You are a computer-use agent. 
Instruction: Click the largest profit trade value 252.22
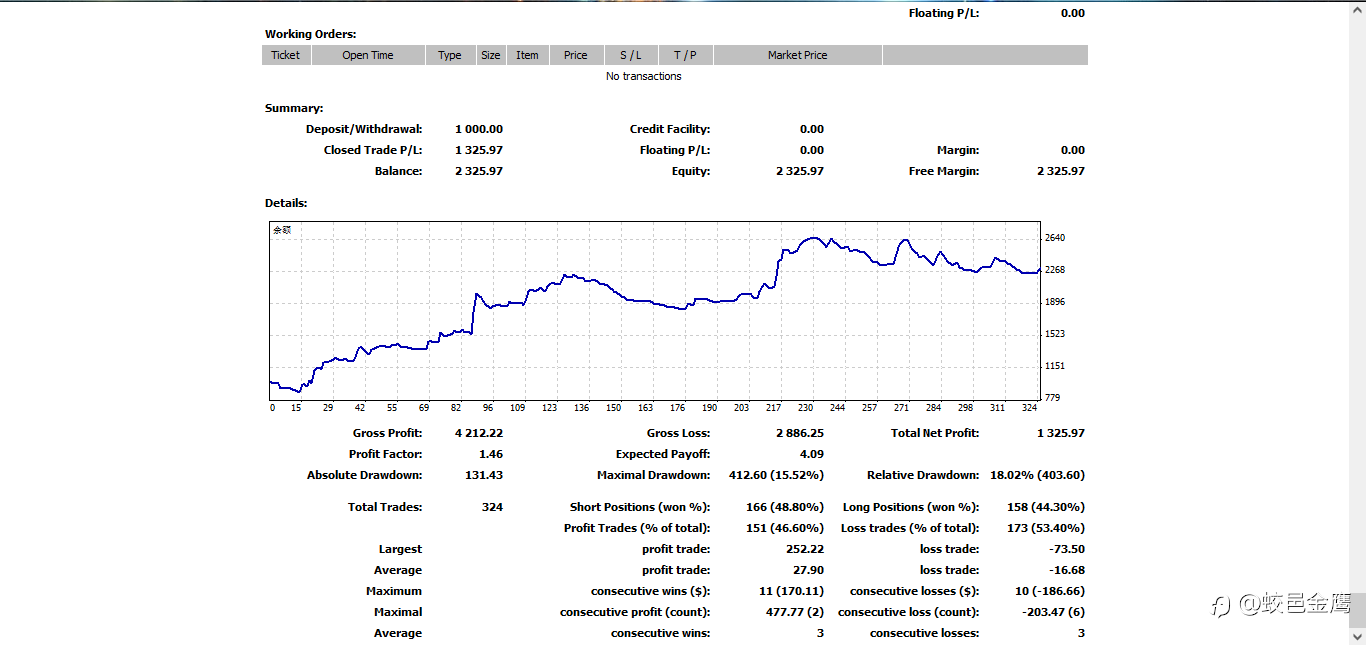pyautogui.click(x=805, y=549)
